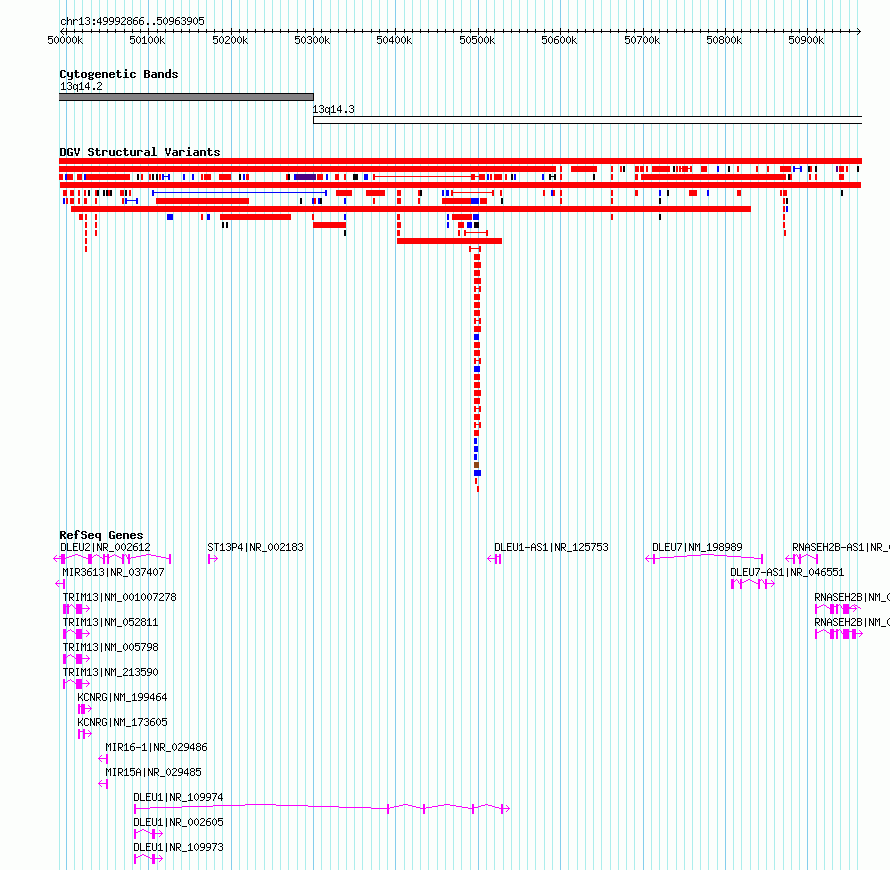Viewport: 890px width, 870px height.
Task: Click the DLEU2 gene model glyph
Action: (x=112, y=559)
